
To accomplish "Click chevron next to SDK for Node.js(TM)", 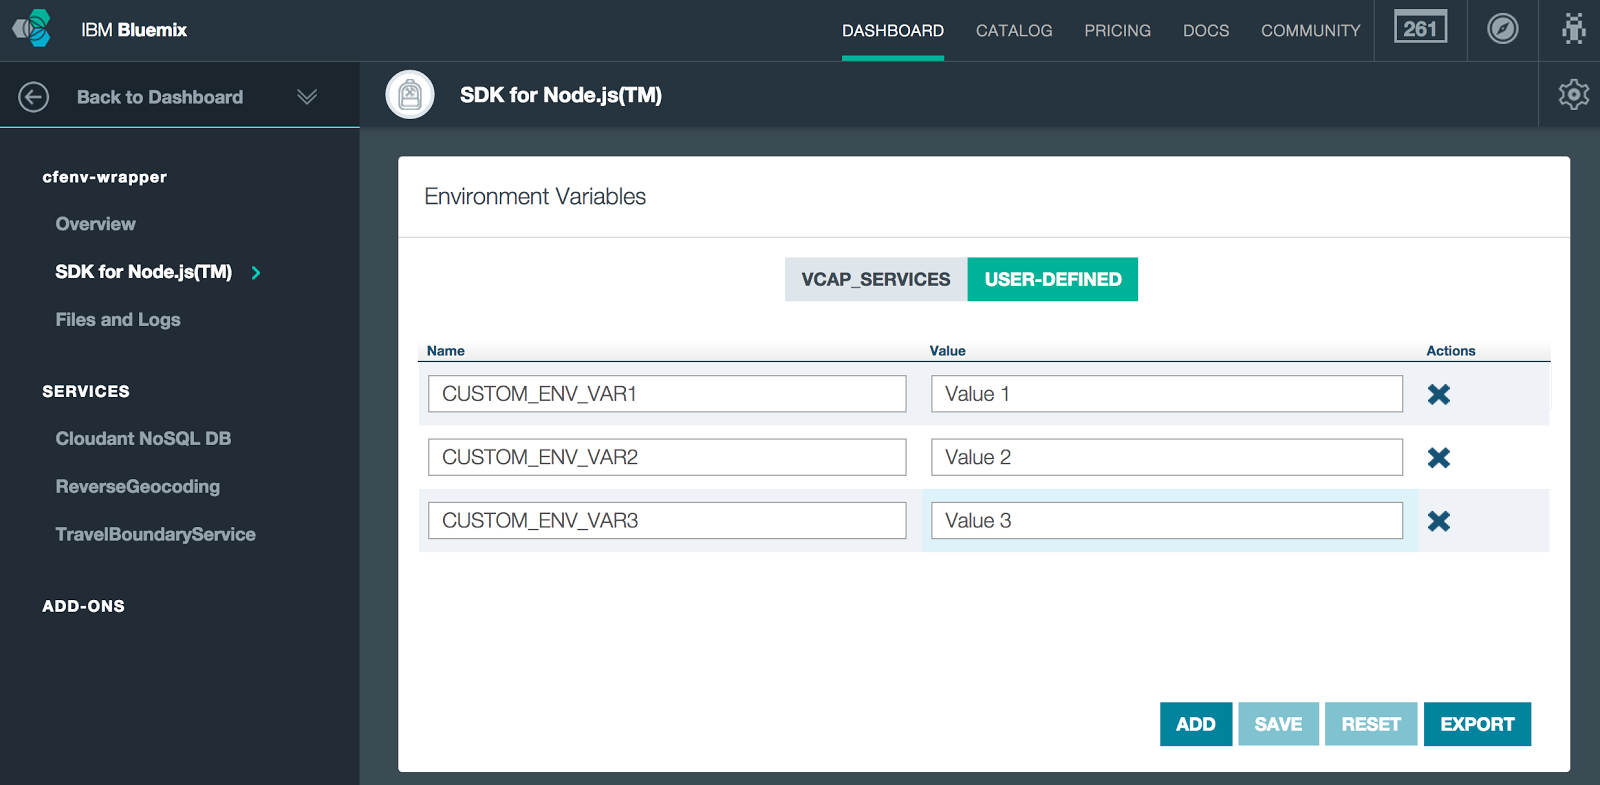I will 256,272.
